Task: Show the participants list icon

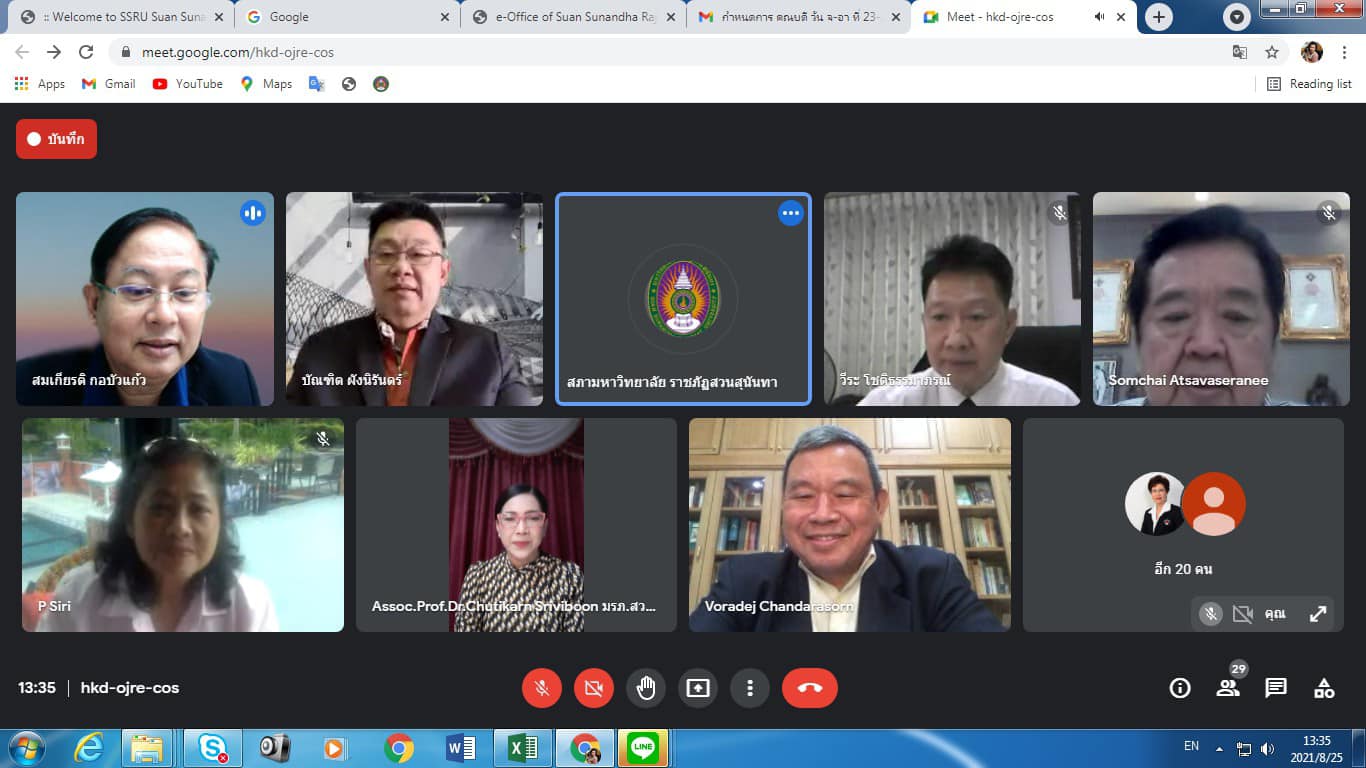Action: (x=1228, y=688)
